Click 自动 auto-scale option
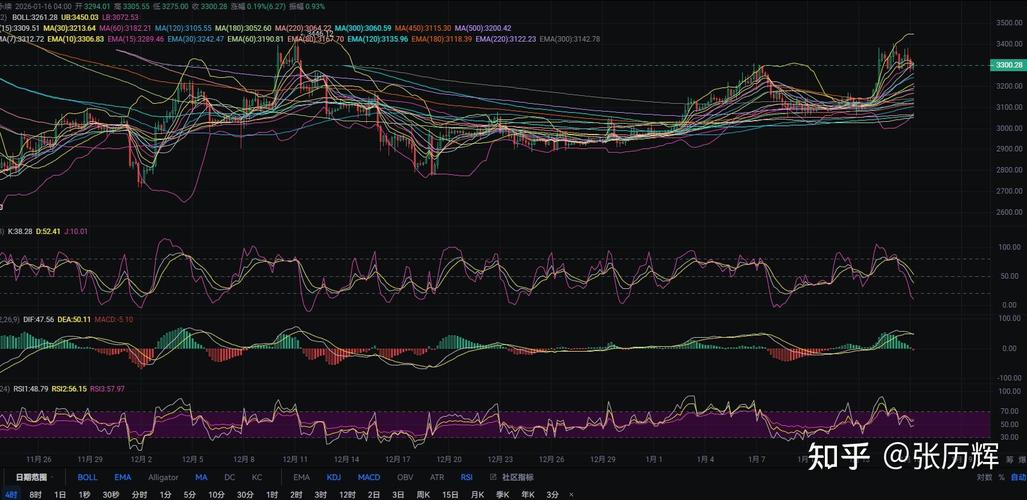1027x500 pixels. coord(1020,478)
